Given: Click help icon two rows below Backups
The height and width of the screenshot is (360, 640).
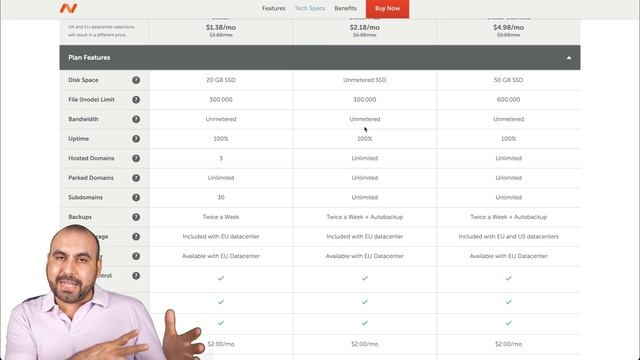Looking at the screenshot, I should [136, 256].
